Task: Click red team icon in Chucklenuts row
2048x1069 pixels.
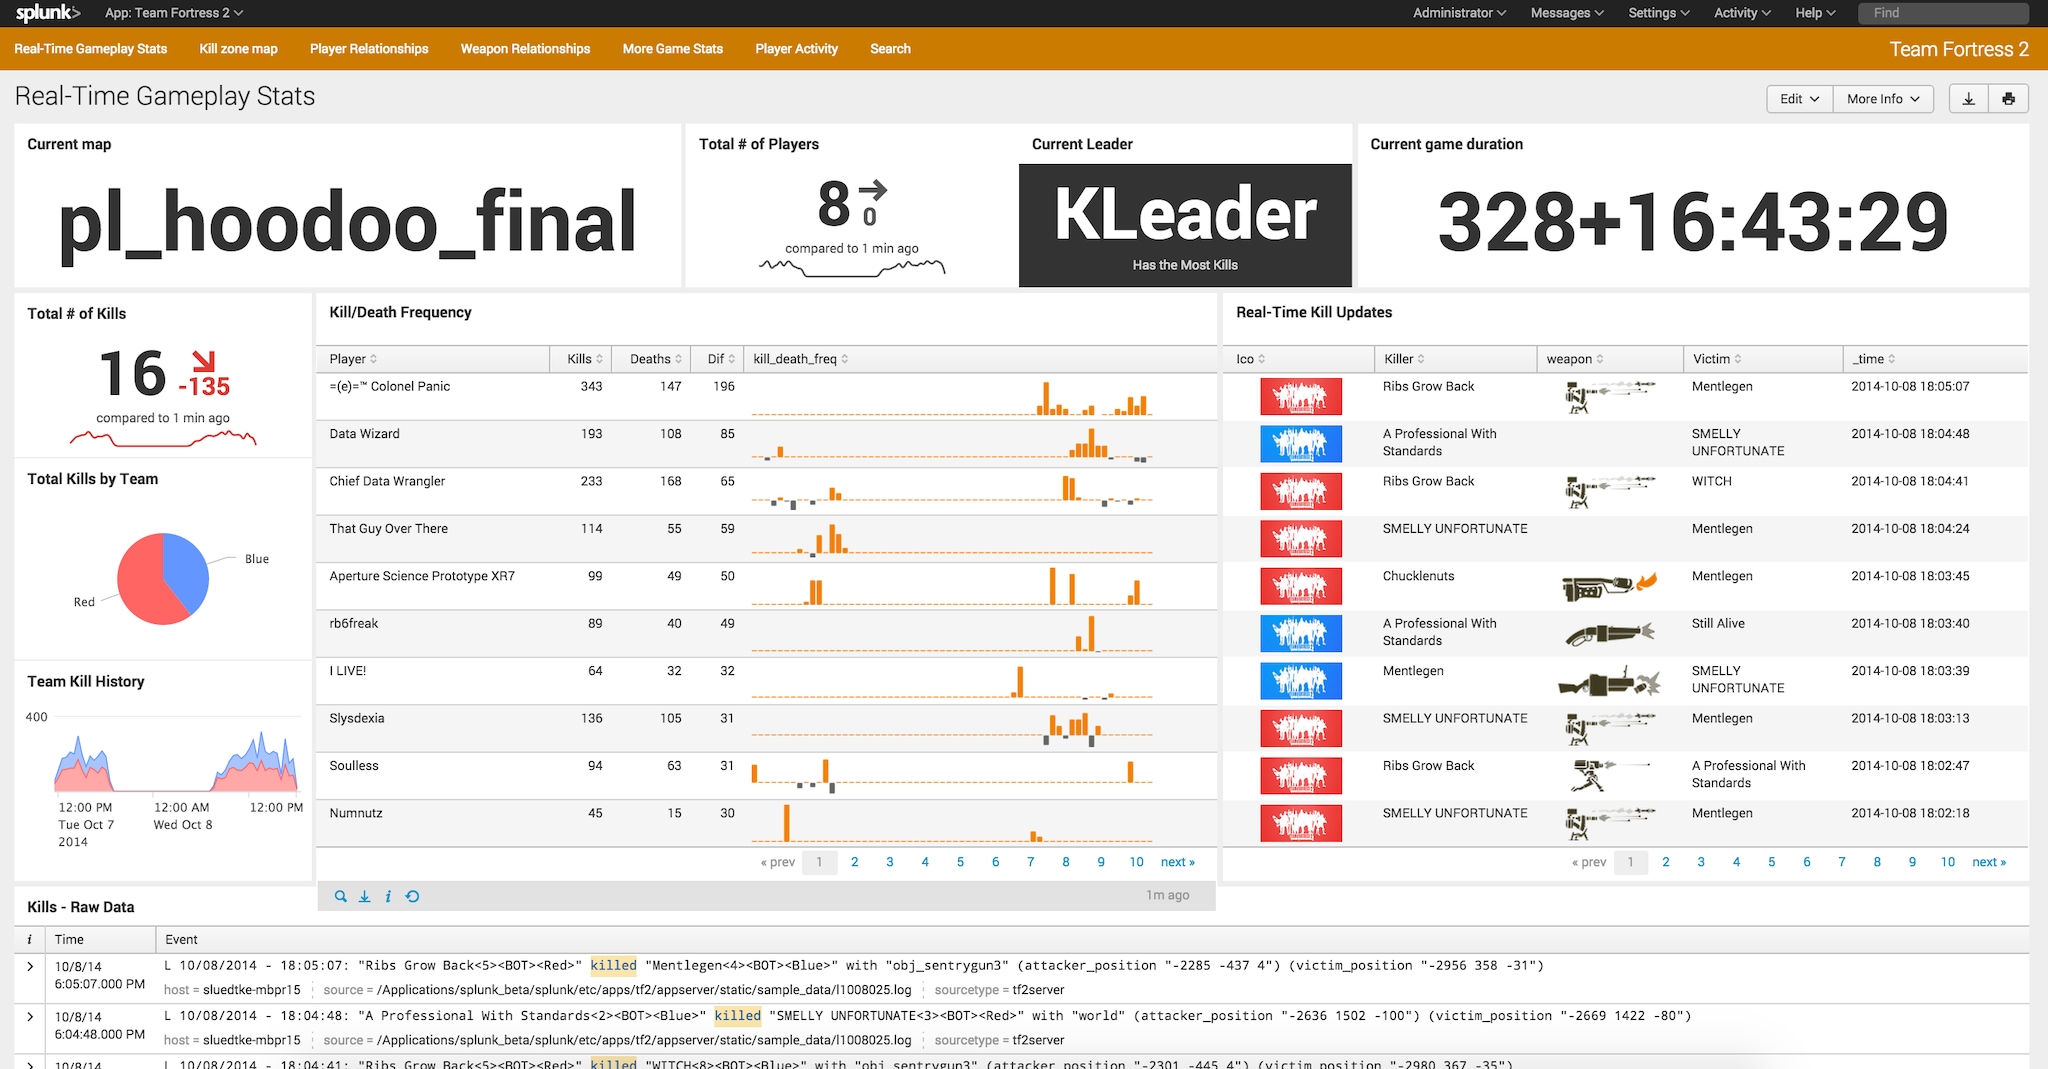Action: pyautogui.click(x=1300, y=586)
